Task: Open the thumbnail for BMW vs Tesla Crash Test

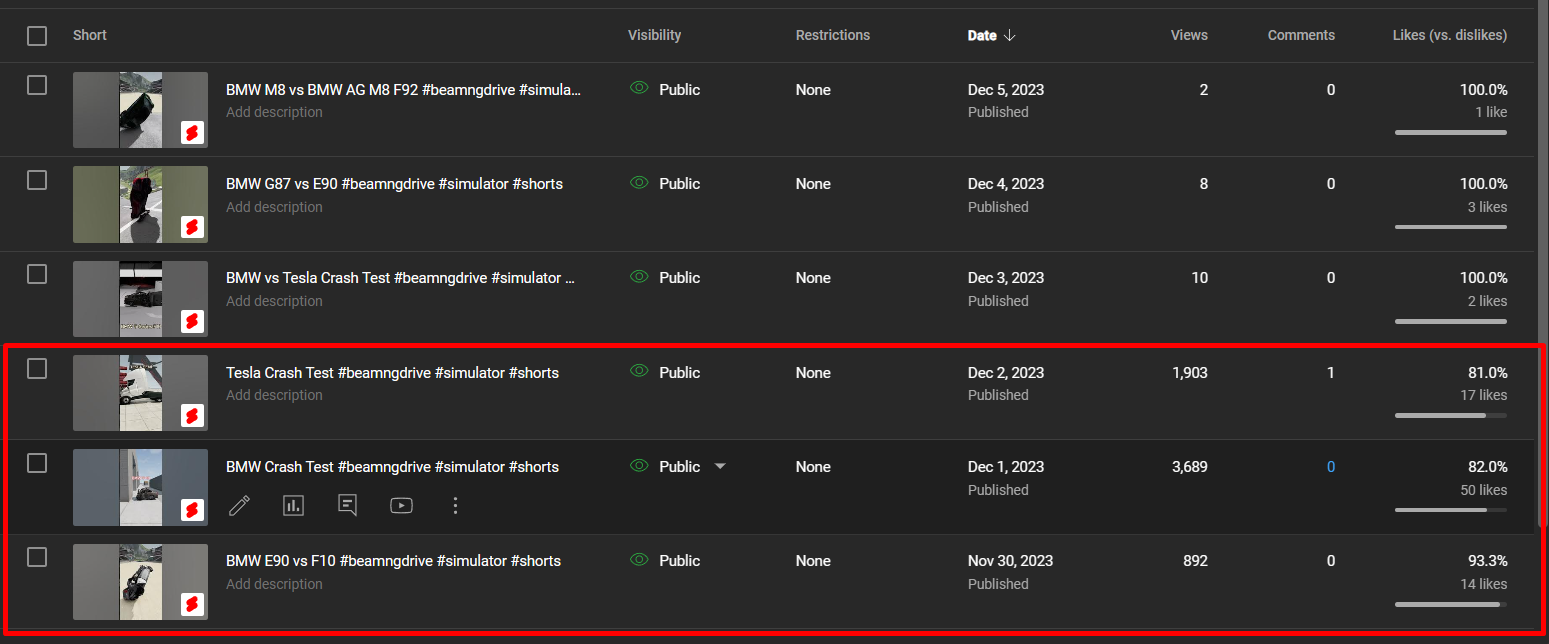Action: [141, 298]
